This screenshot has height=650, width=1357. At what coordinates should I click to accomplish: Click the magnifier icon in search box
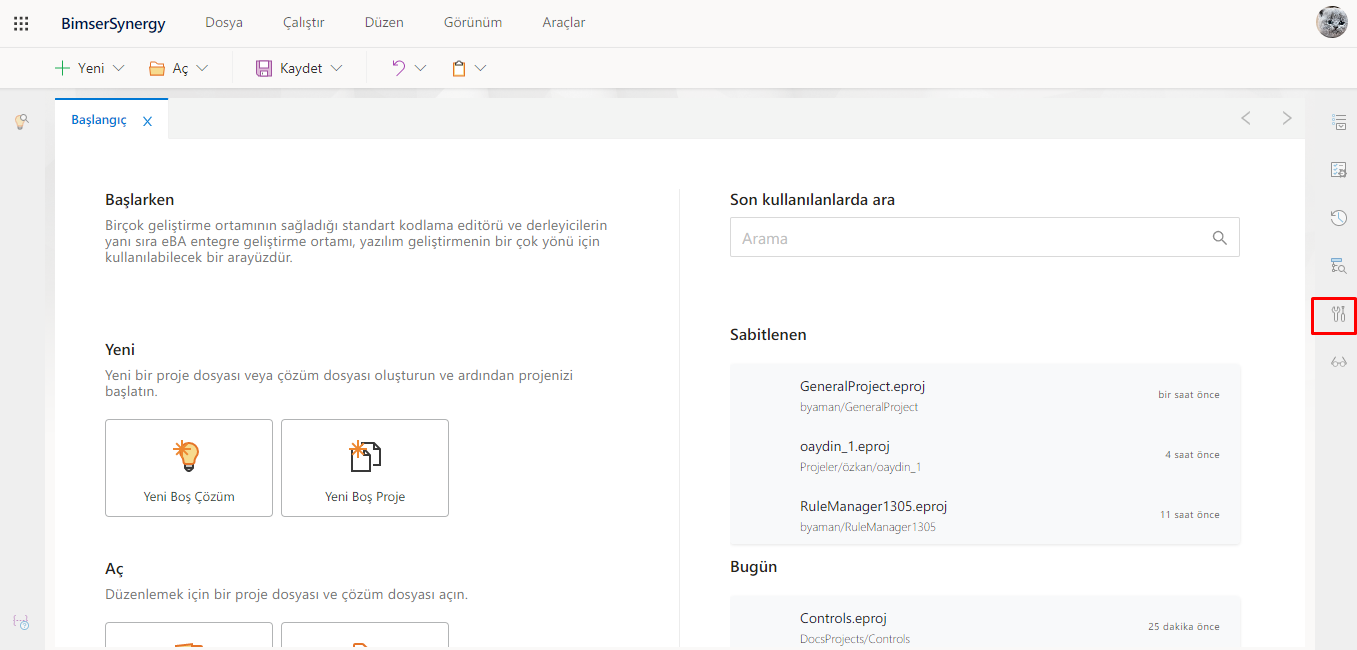pyautogui.click(x=1219, y=238)
